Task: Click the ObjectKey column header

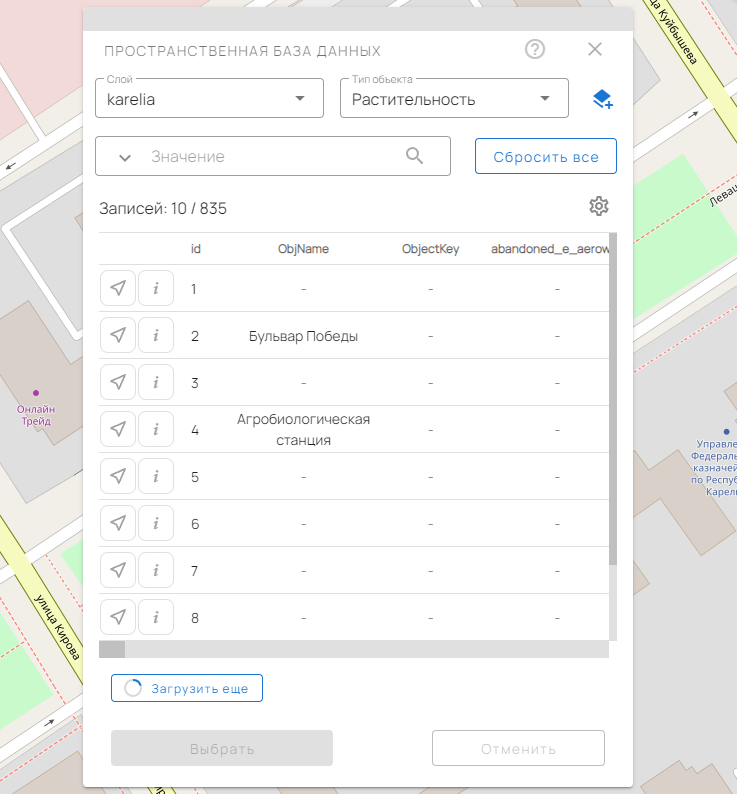Action: [x=430, y=249]
